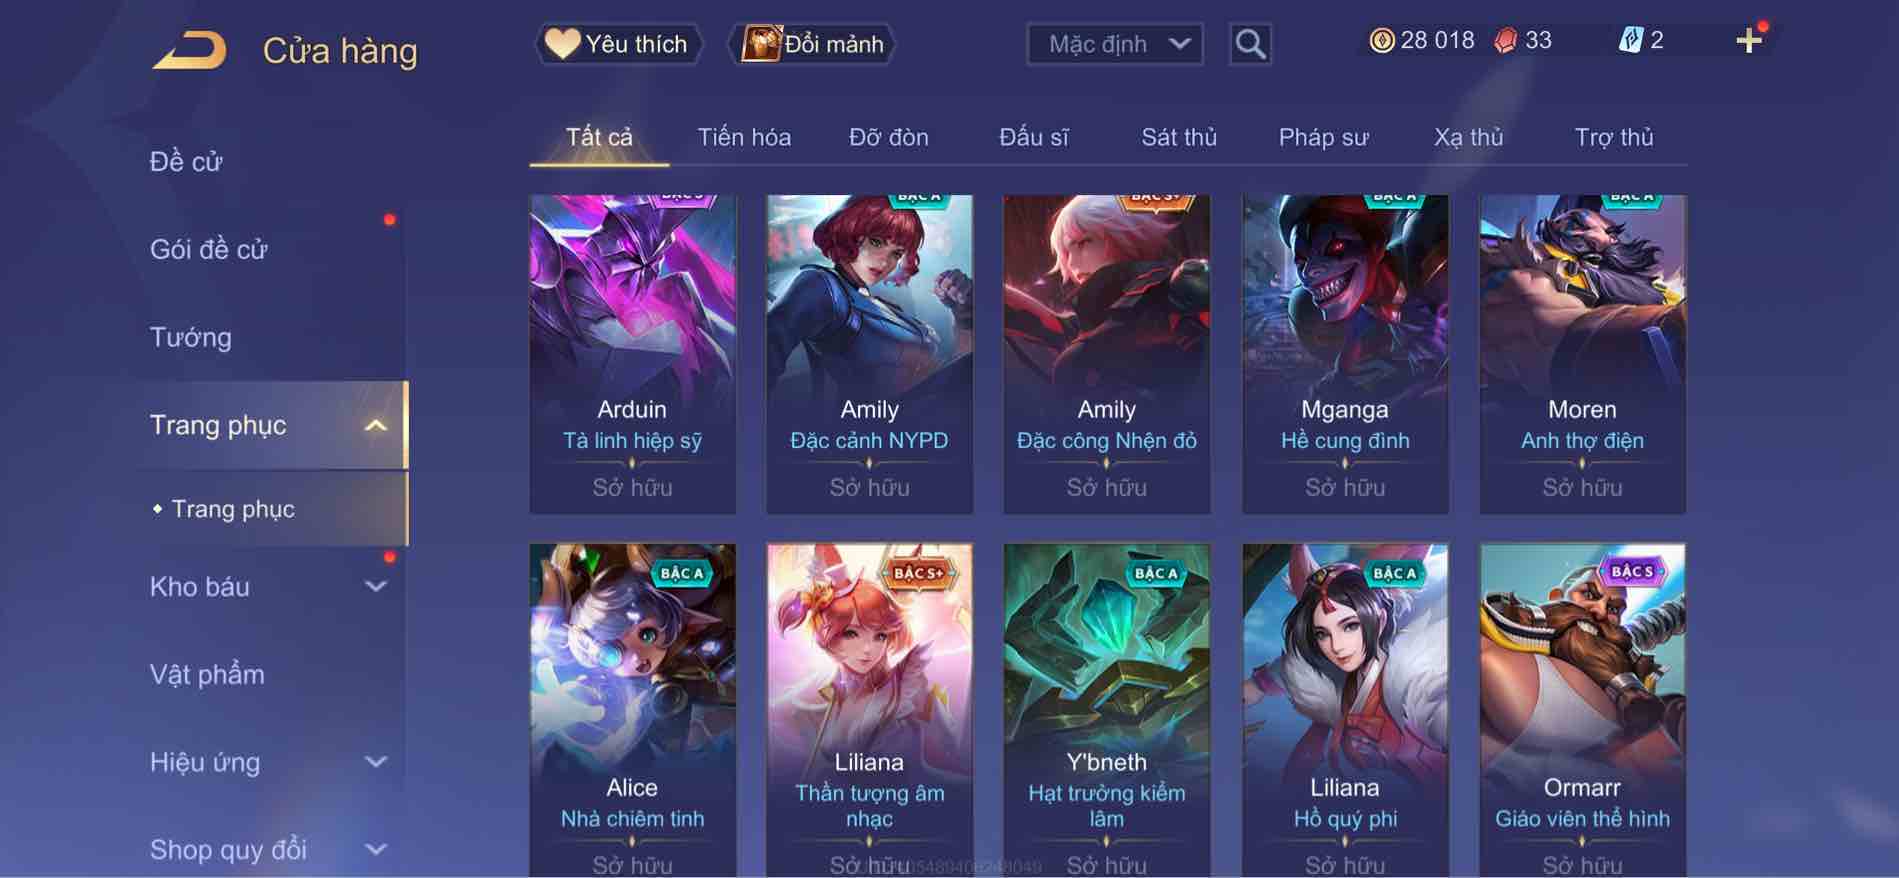Open the search magnifier icon
This screenshot has height=878, width=1899.
[1250, 44]
